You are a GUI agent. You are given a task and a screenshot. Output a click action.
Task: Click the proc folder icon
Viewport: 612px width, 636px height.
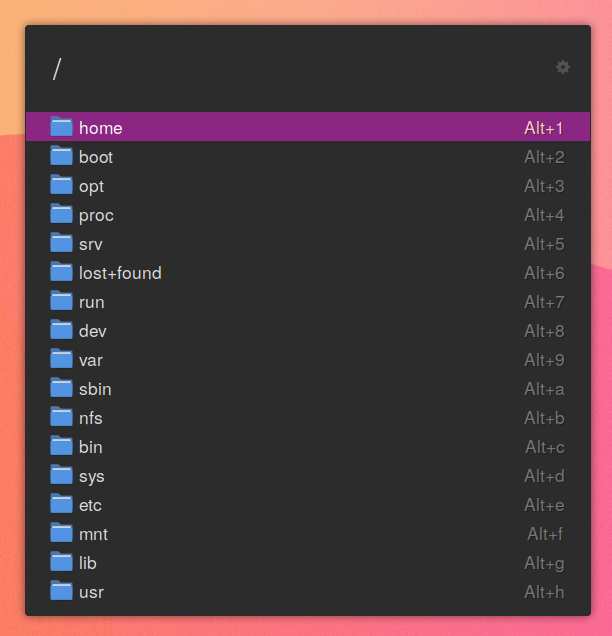[61, 214]
